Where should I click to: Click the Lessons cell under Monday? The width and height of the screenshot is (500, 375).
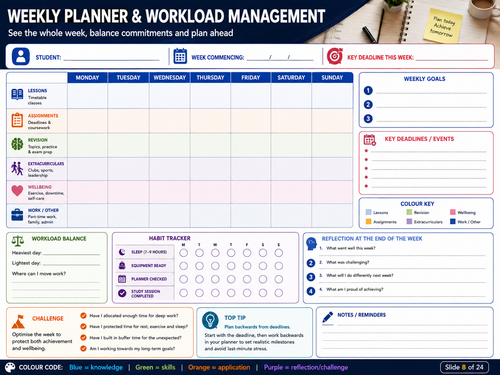point(88,96)
